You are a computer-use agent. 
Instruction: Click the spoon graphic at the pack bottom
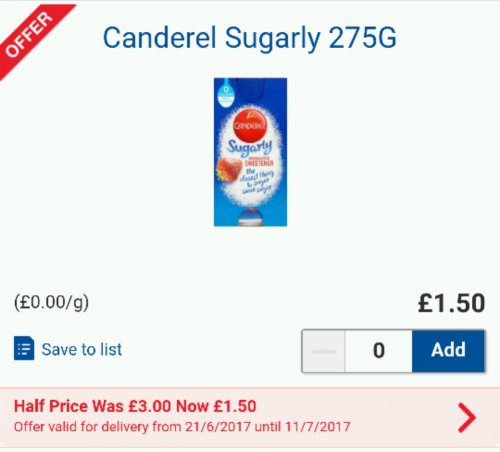251,217
